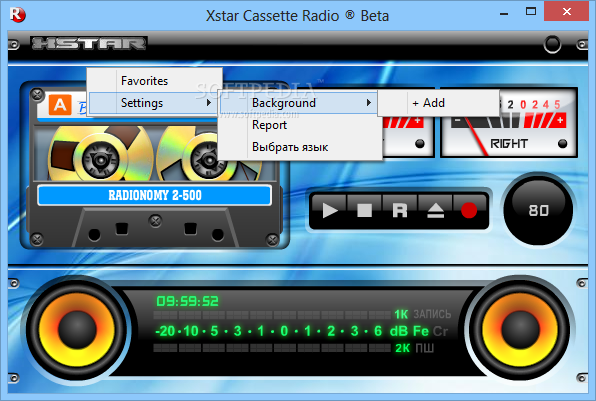Select the Settings menu entry
The width and height of the screenshot is (596, 401).
click(x=154, y=103)
